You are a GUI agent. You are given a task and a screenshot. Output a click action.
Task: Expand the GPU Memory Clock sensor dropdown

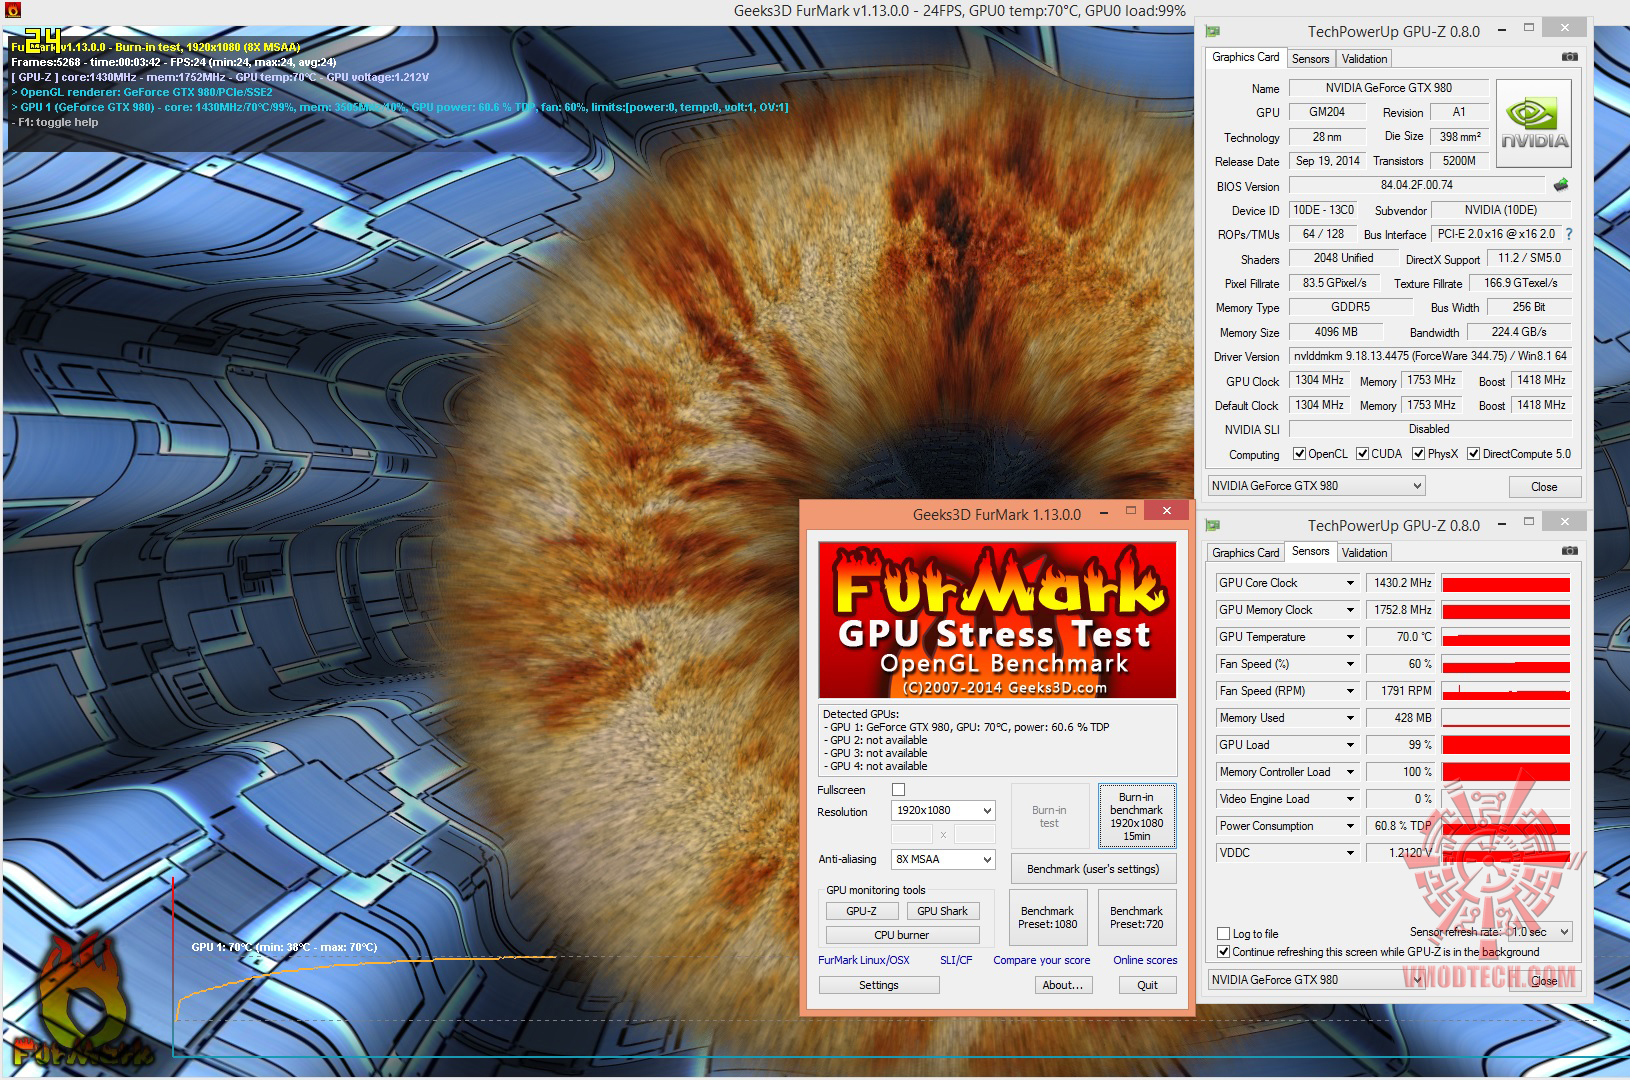coord(1349,610)
